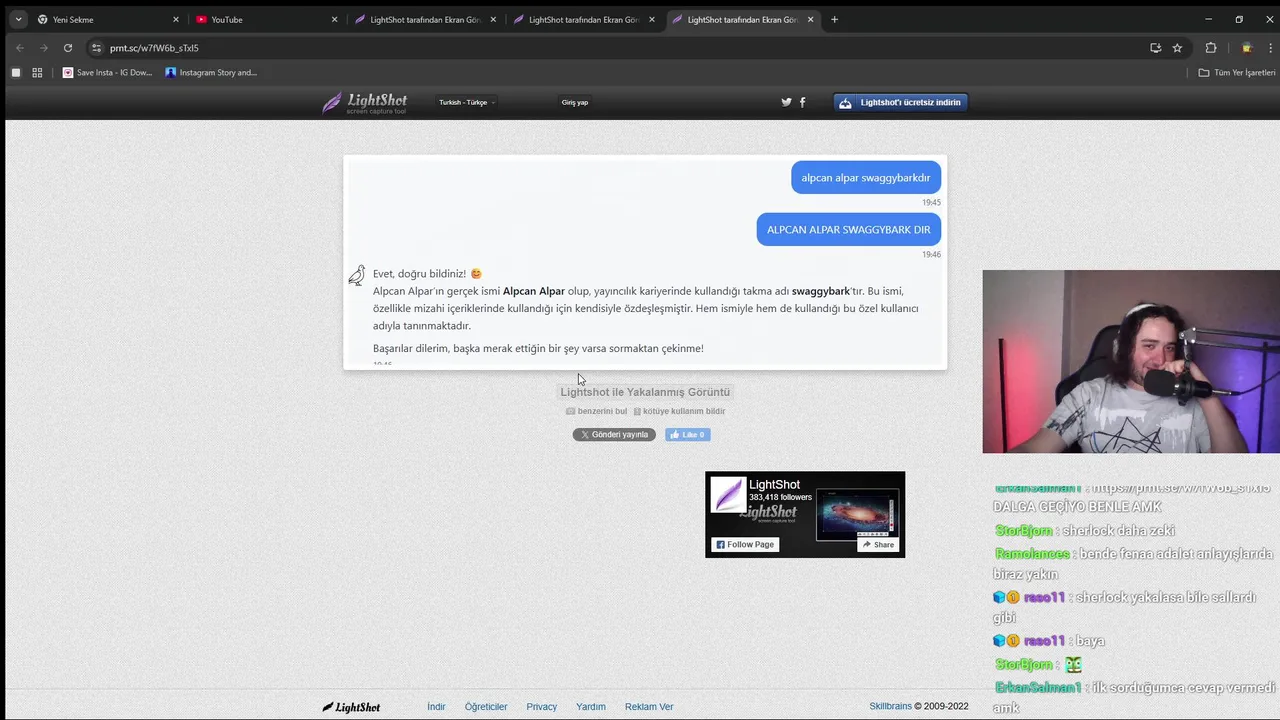The width and height of the screenshot is (1280, 720).
Task: Click the Facebook Like button
Action: pyautogui.click(x=688, y=434)
